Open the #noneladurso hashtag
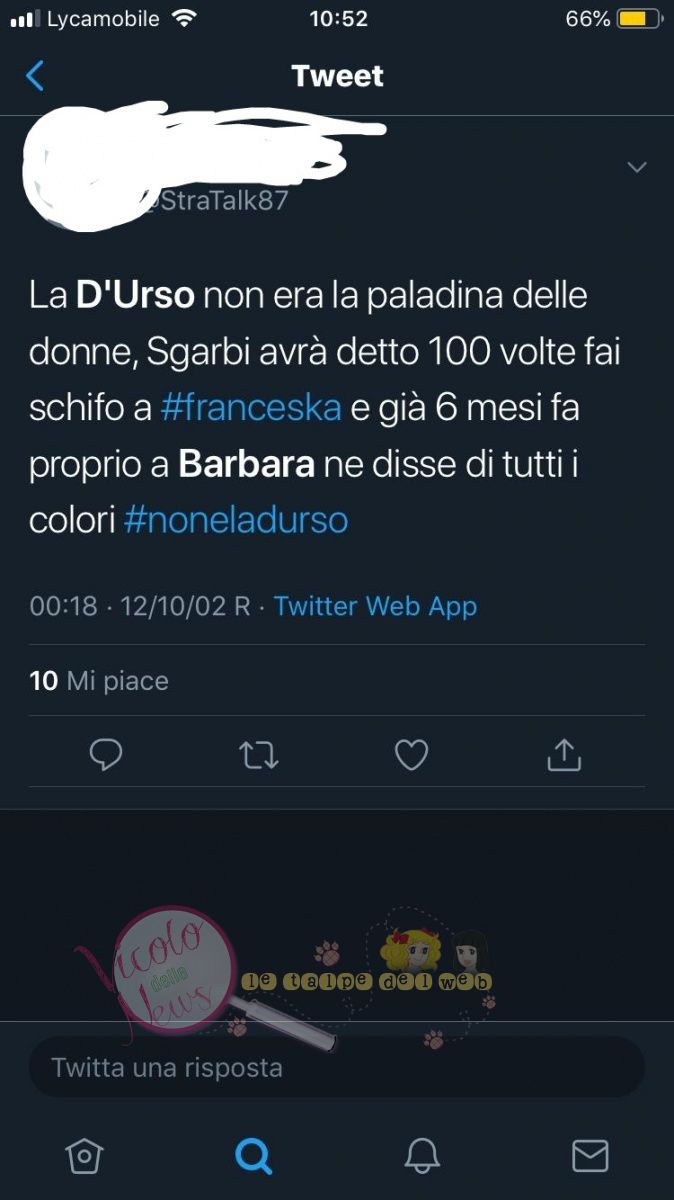Image resolution: width=674 pixels, height=1200 pixels. tap(236, 521)
